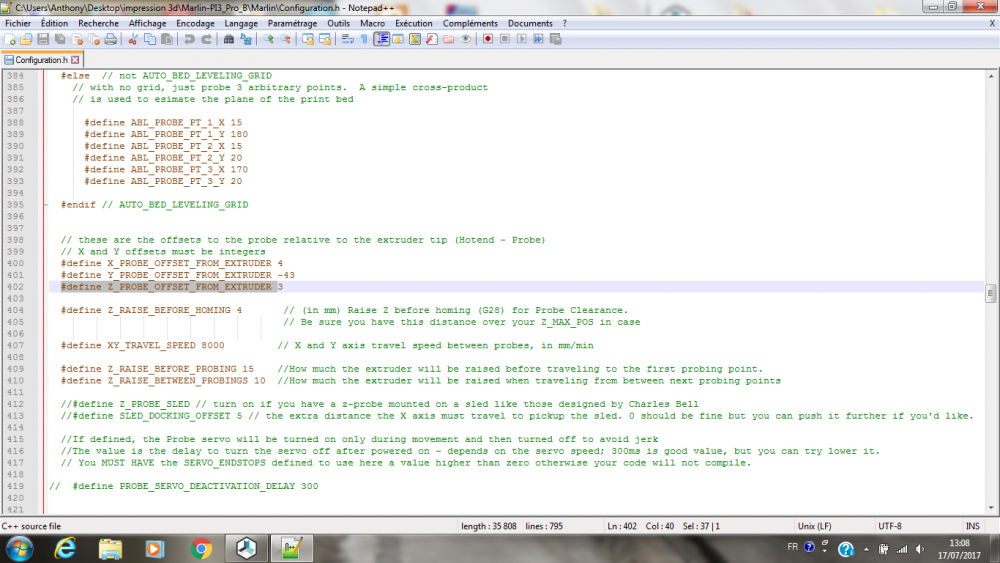Viewport: 1000px width, 563px height.
Task: Create a new document with New icon
Action: click(x=10, y=40)
